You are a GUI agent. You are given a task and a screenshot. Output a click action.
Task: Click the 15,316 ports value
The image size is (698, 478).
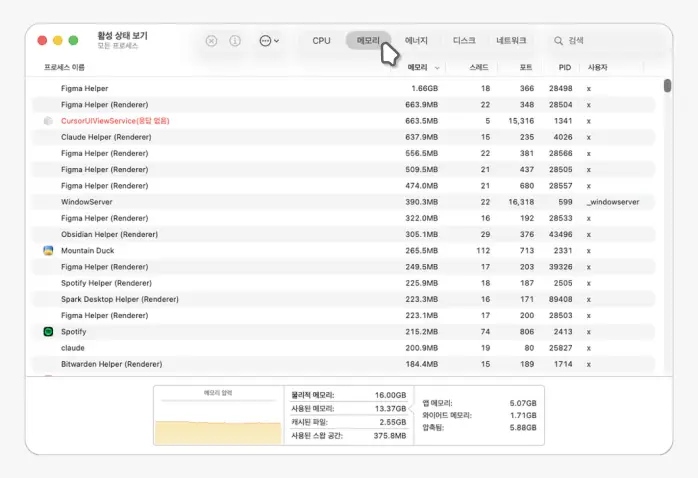point(521,121)
